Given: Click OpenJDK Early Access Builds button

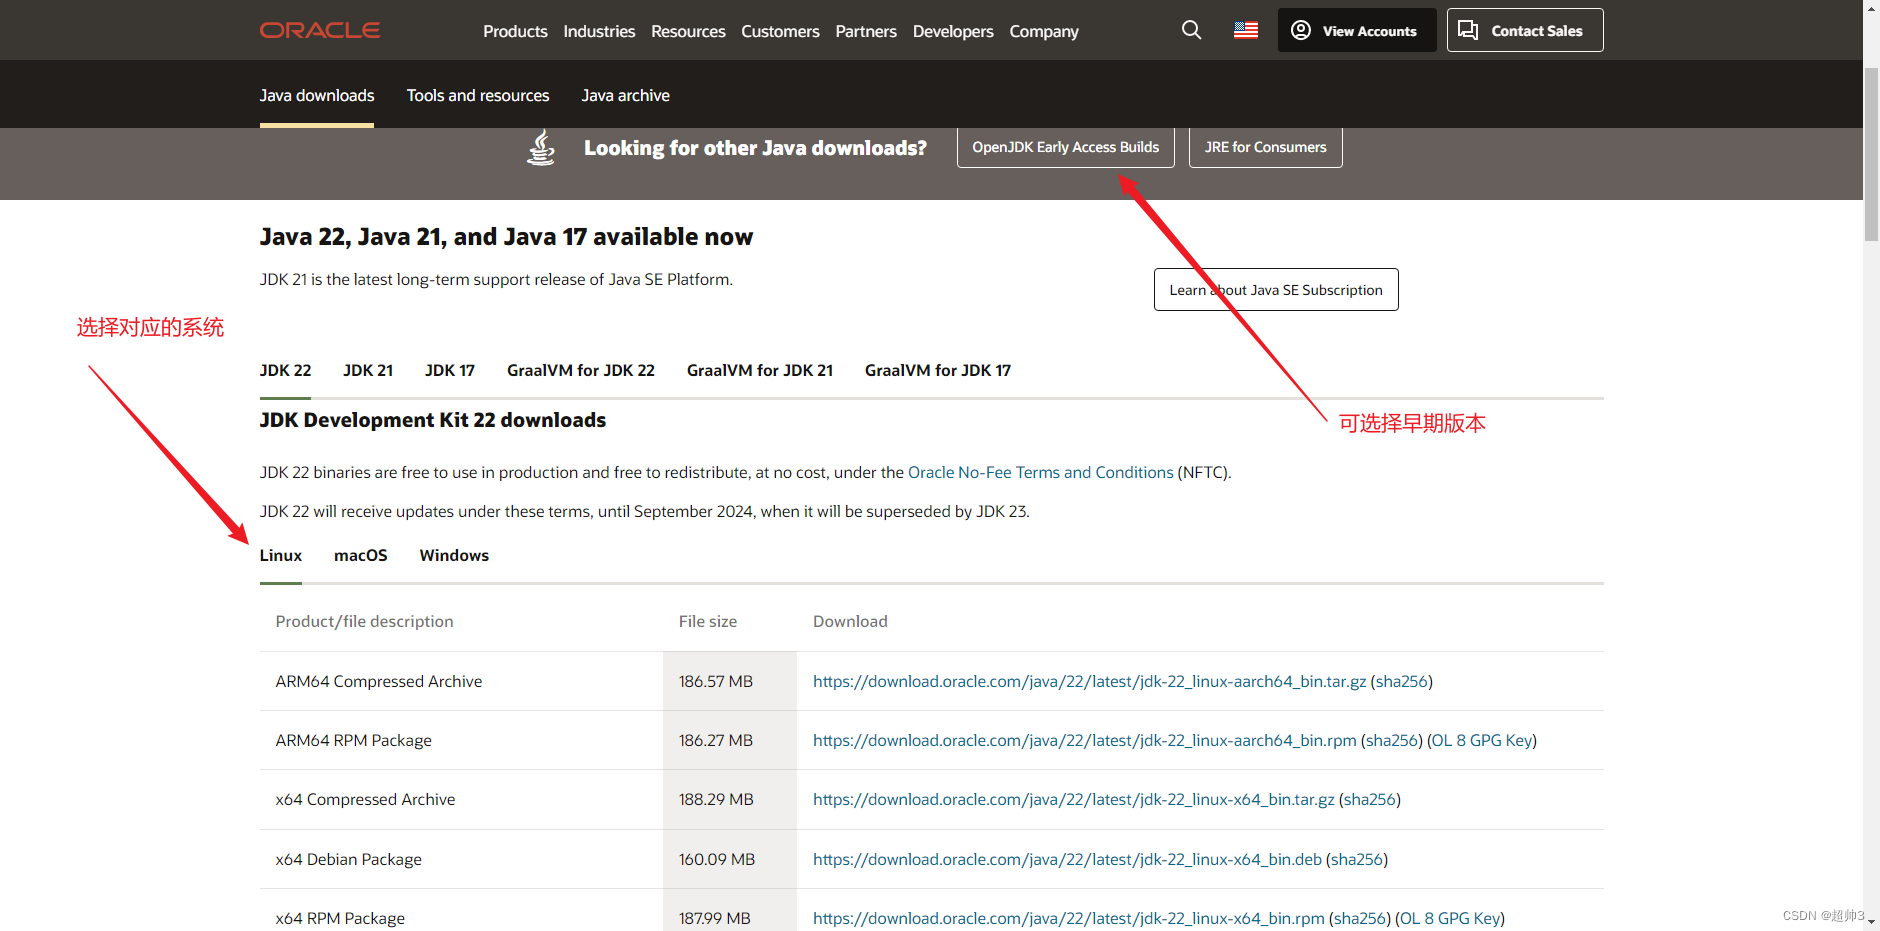Looking at the screenshot, I should point(1066,147).
